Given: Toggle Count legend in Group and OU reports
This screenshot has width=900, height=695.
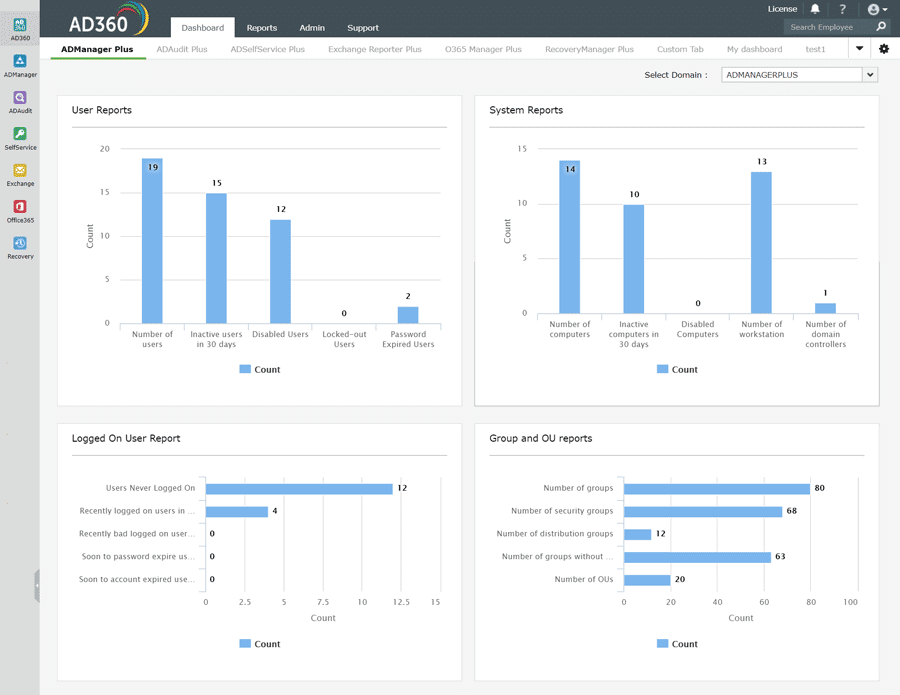Looking at the screenshot, I should pos(677,644).
